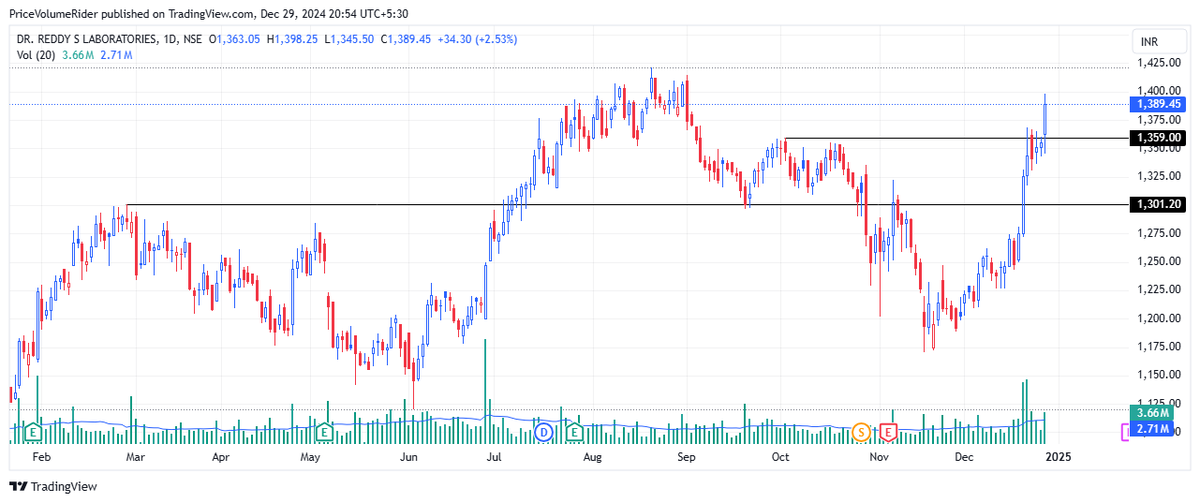Click the Nov label on time axis

879,457
